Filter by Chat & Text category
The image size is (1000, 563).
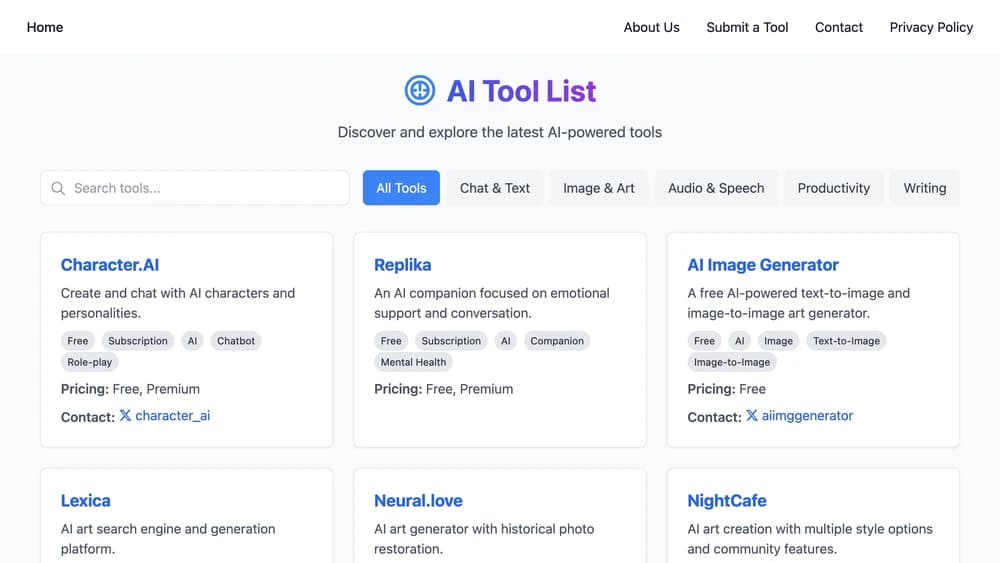[x=495, y=187]
